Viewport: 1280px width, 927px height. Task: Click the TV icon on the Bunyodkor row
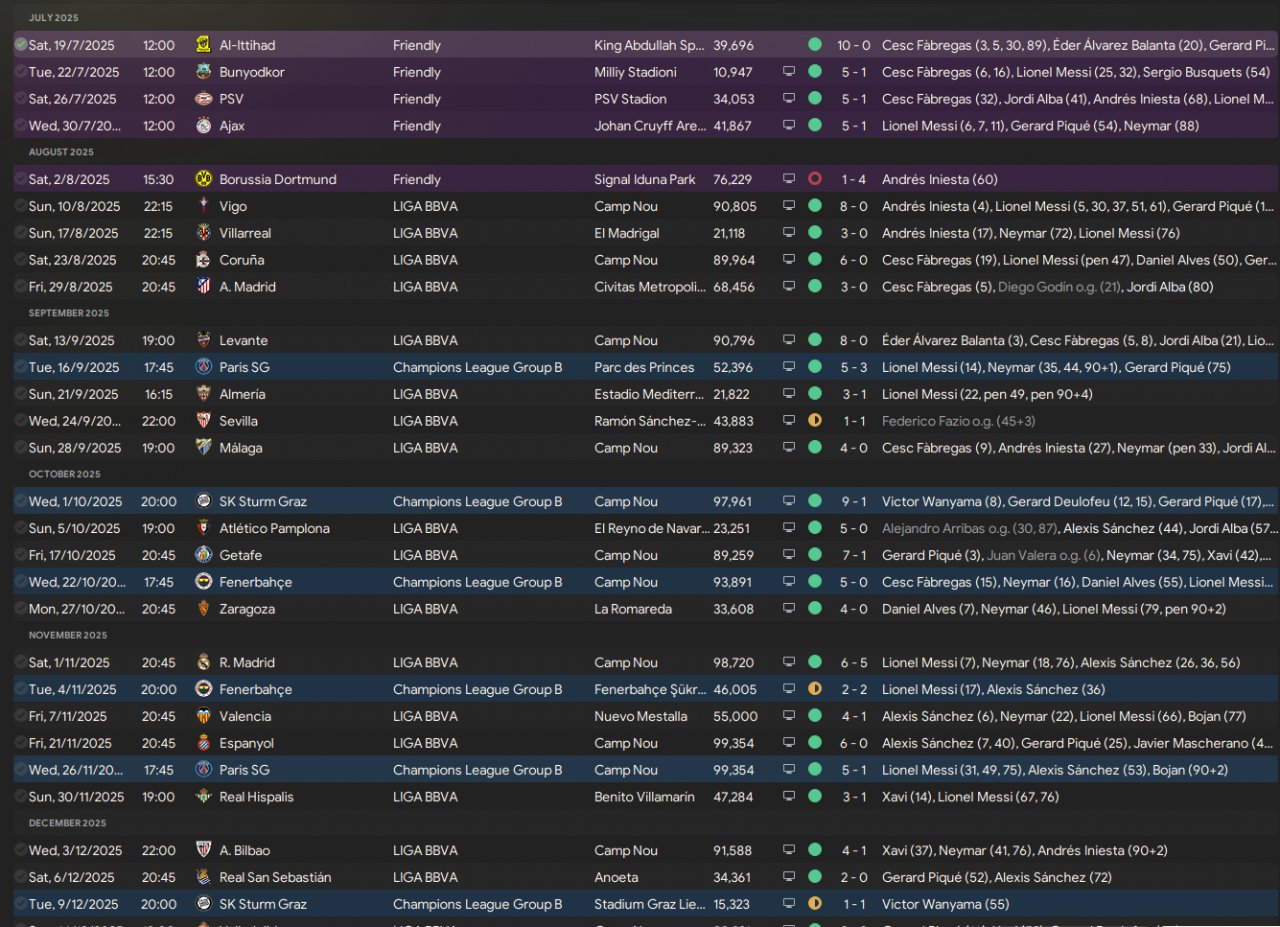click(x=788, y=72)
